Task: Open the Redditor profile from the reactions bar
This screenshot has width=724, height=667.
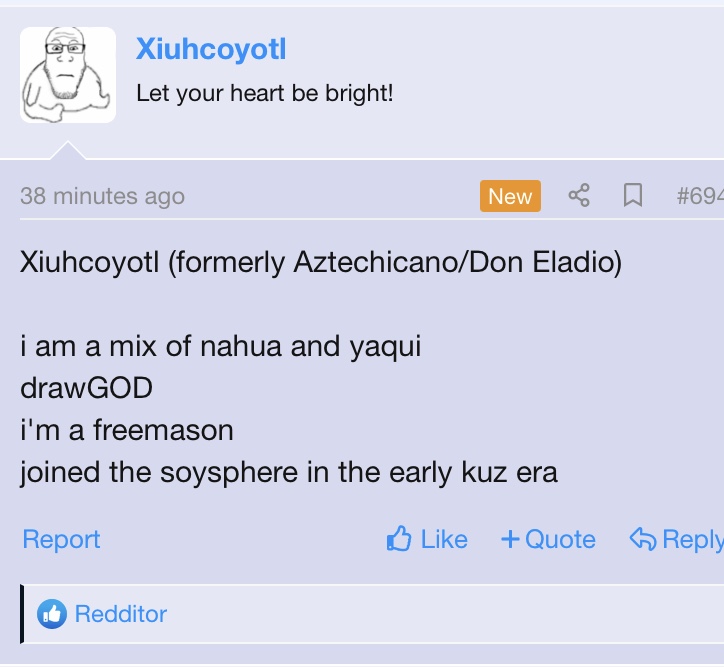Action: (121, 614)
